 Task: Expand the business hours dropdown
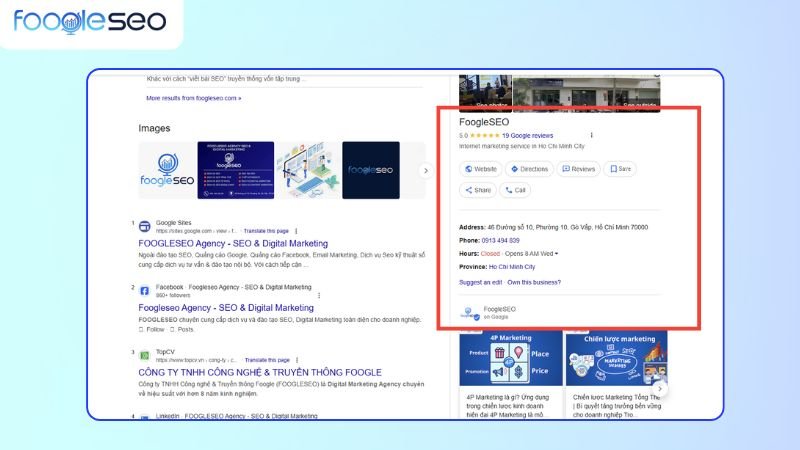tap(556, 254)
